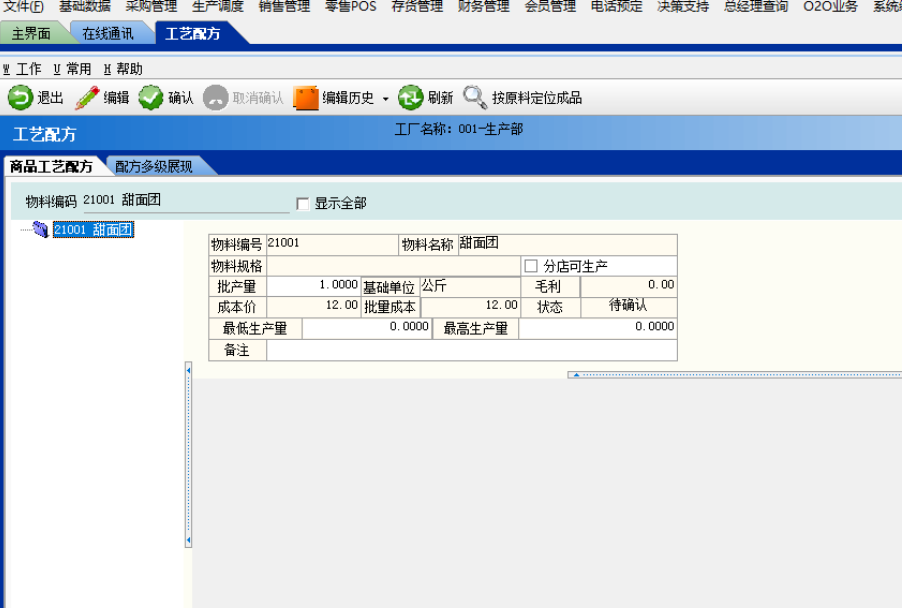Screen dimensions: 905x608
Task: Click the 状态 value 待确认
Action: [629, 305]
